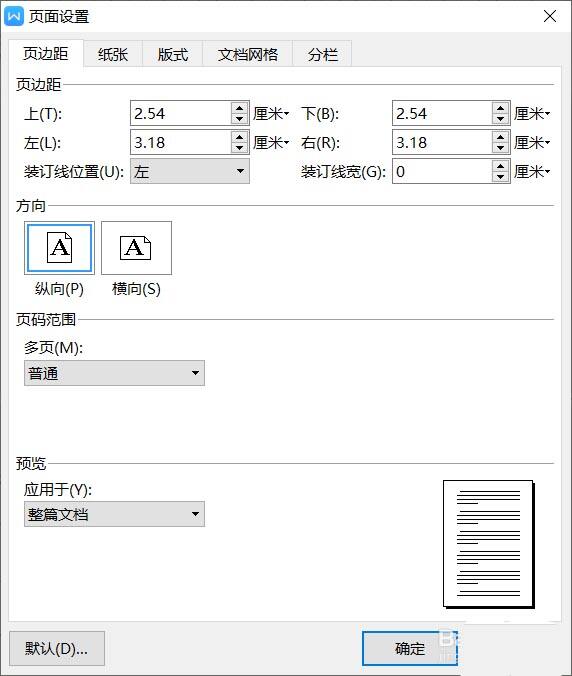Click the 确定 button
Viewport: 572px width, 676px height.
point(409,648)
